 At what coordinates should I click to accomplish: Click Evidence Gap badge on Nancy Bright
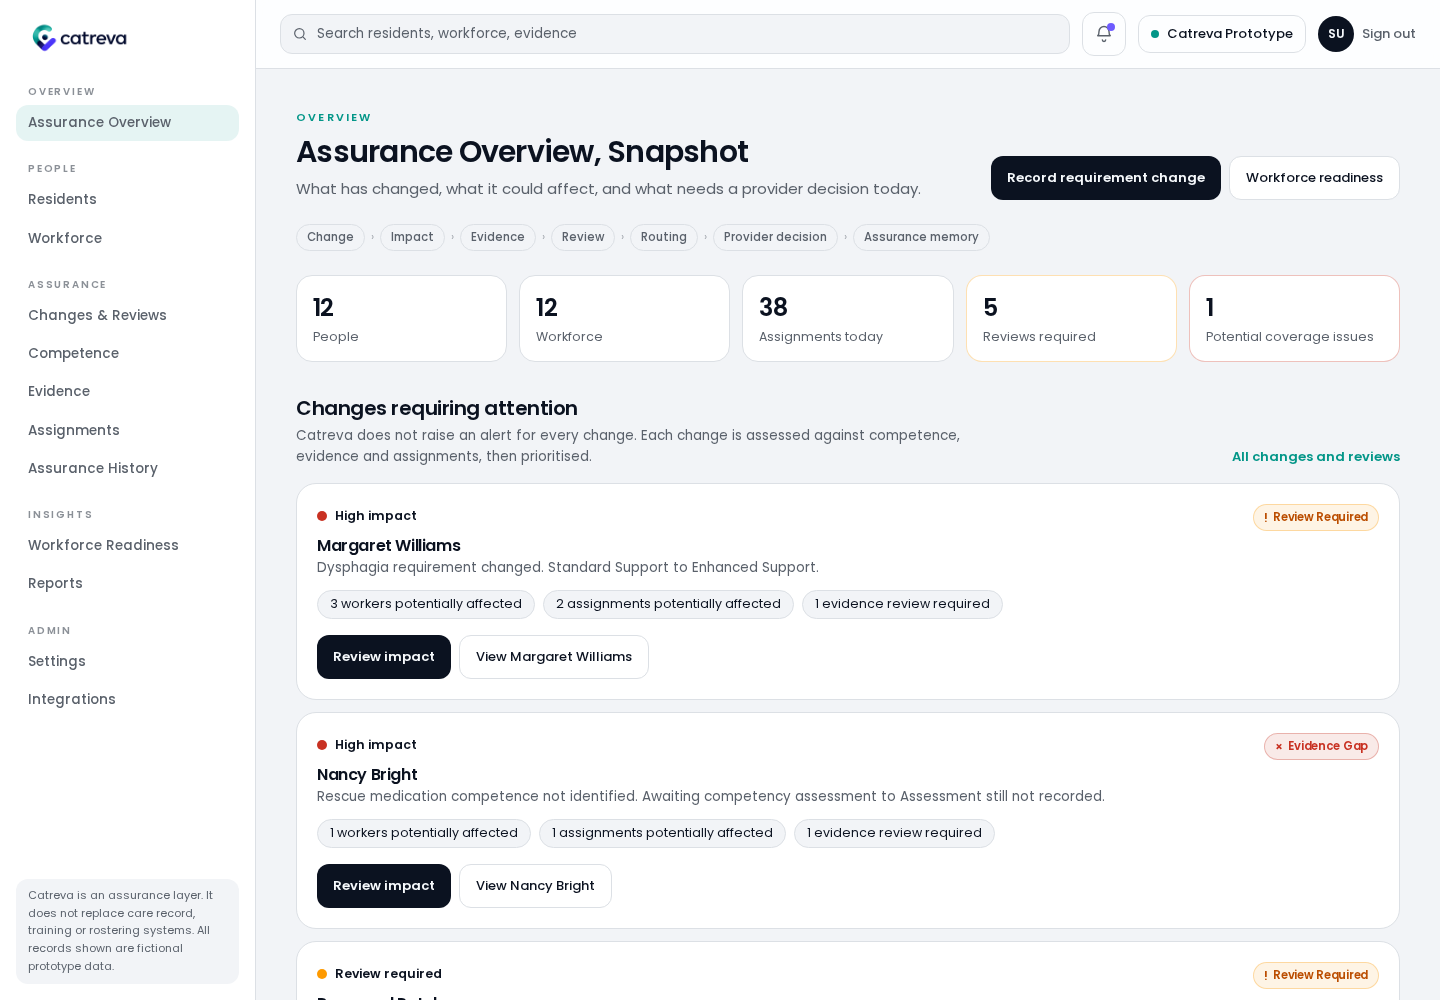tap(1321, 747)
